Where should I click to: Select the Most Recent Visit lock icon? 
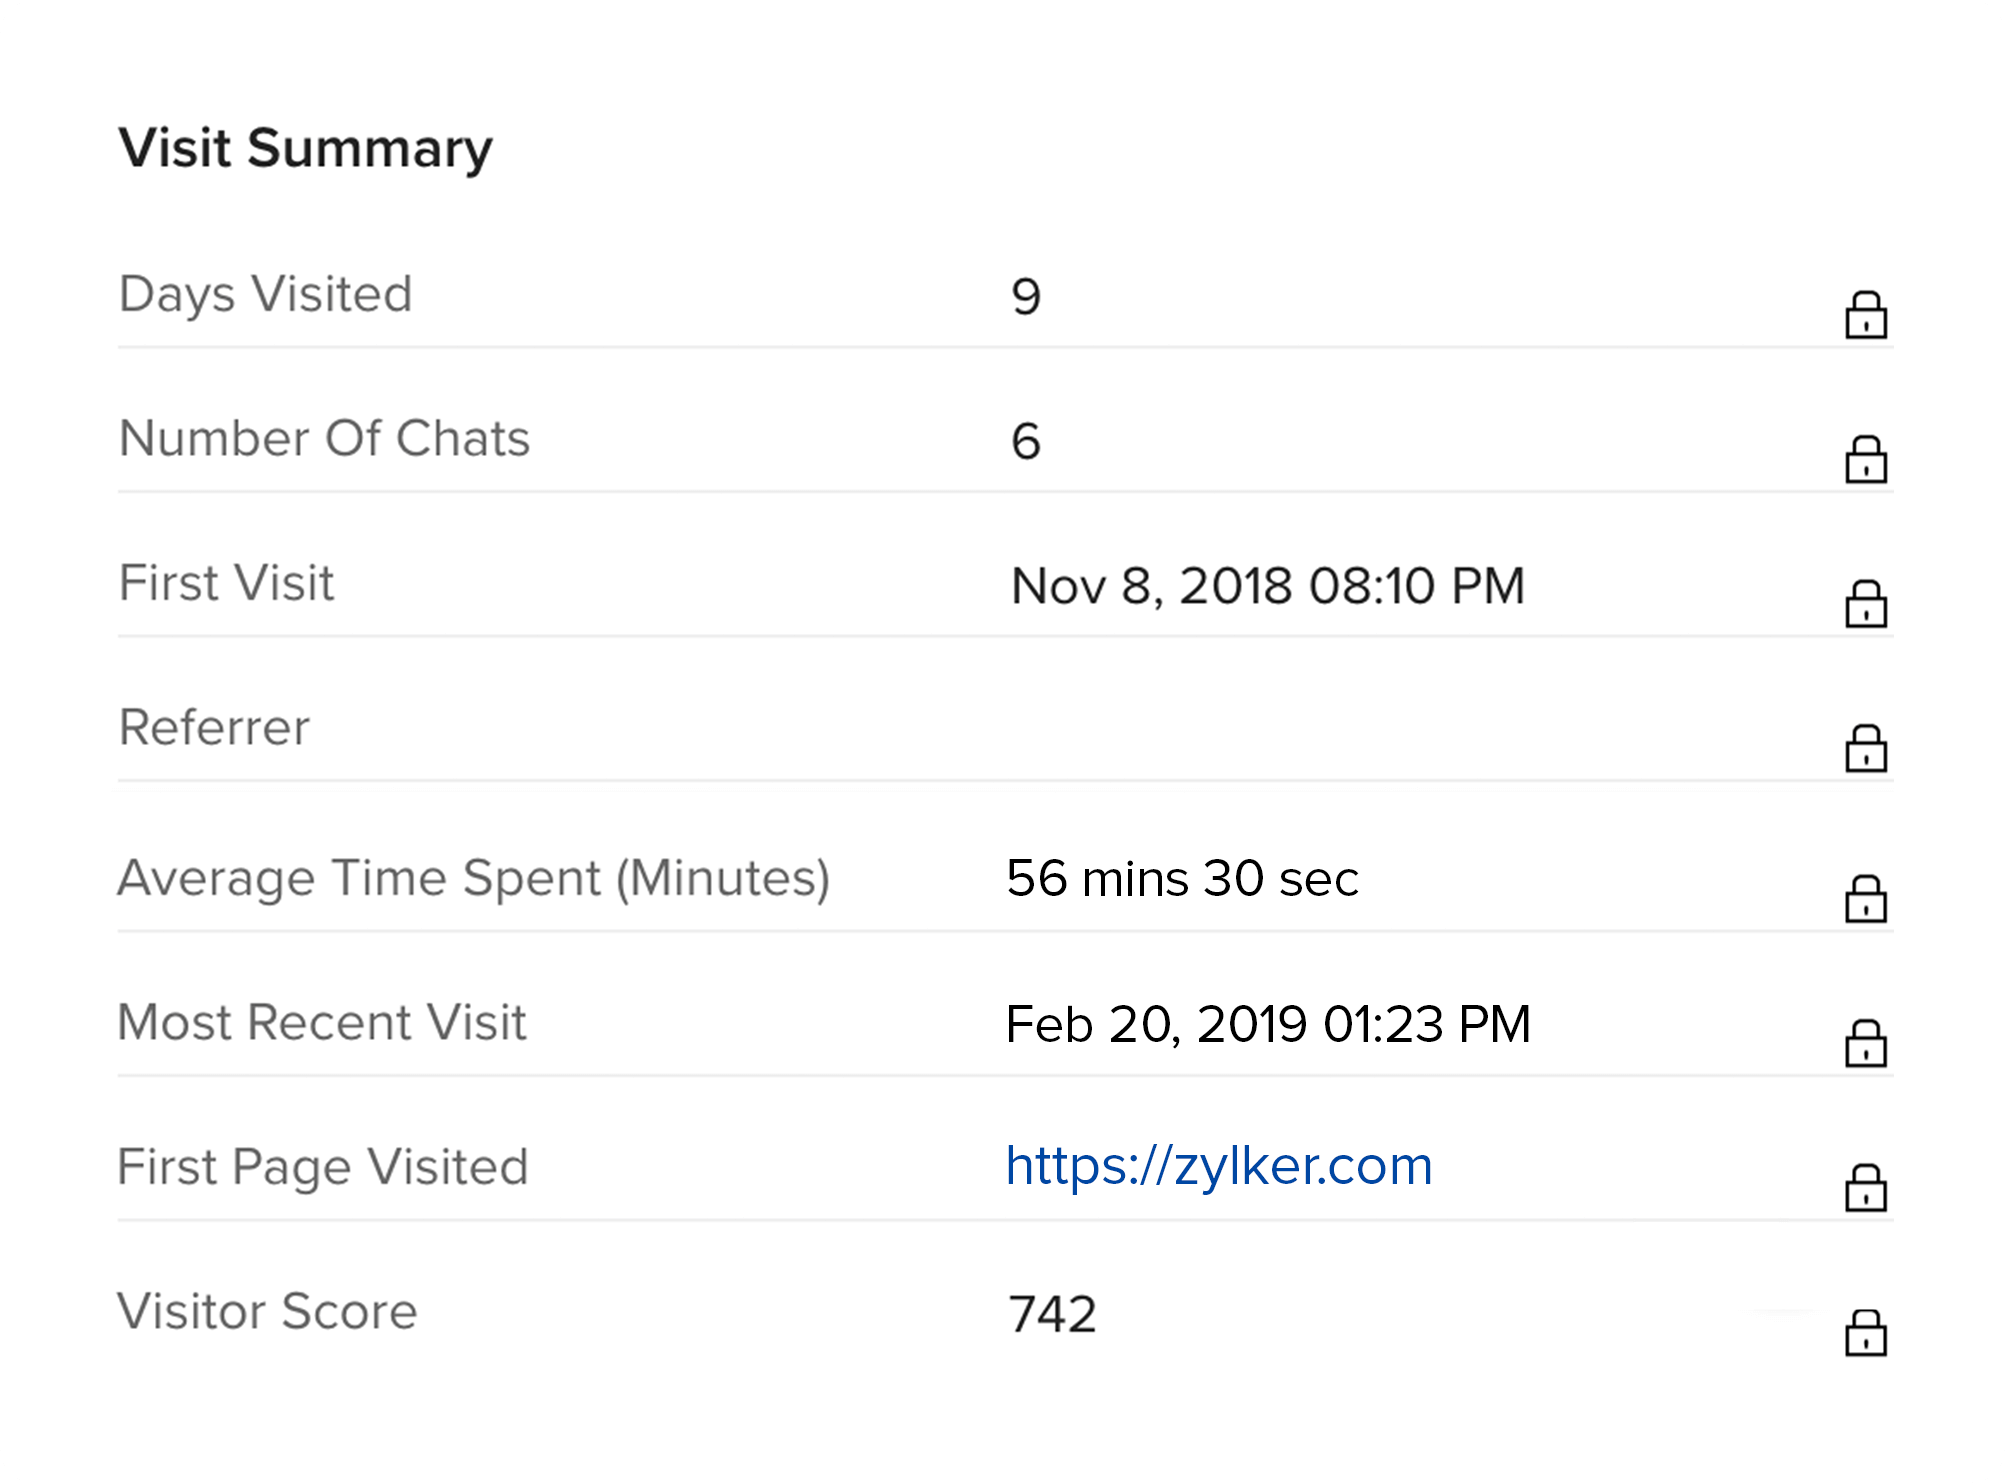click(x=1865, y=1044)
